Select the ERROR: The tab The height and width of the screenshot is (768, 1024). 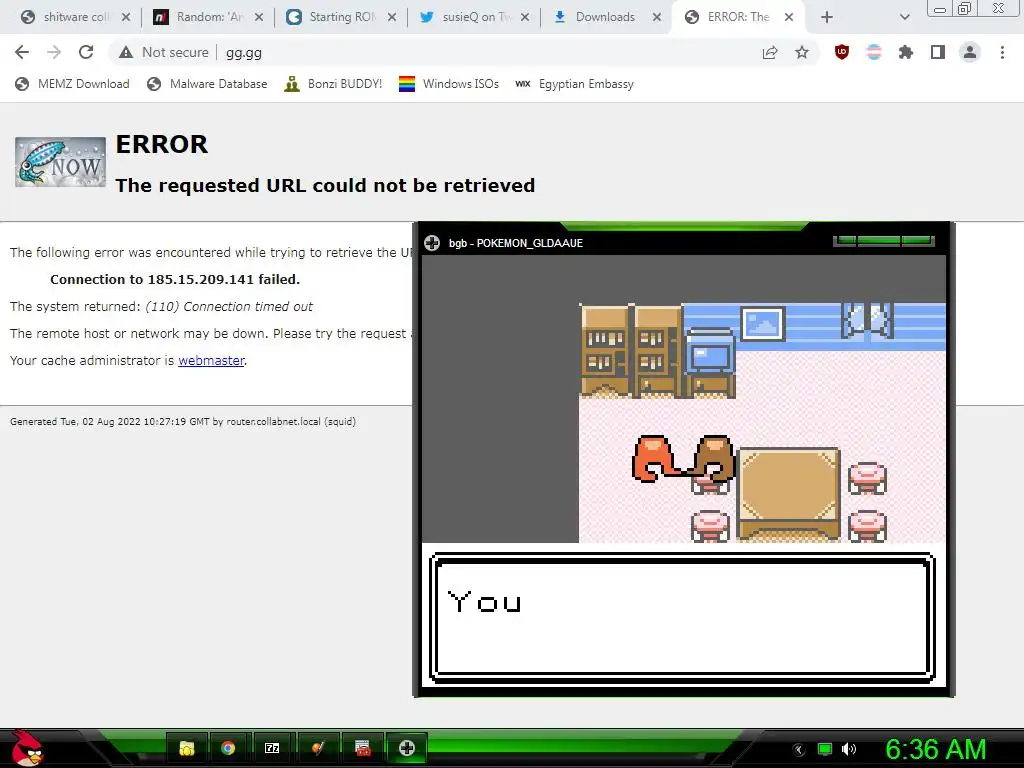pyautogui.click(x=738, y=17)
